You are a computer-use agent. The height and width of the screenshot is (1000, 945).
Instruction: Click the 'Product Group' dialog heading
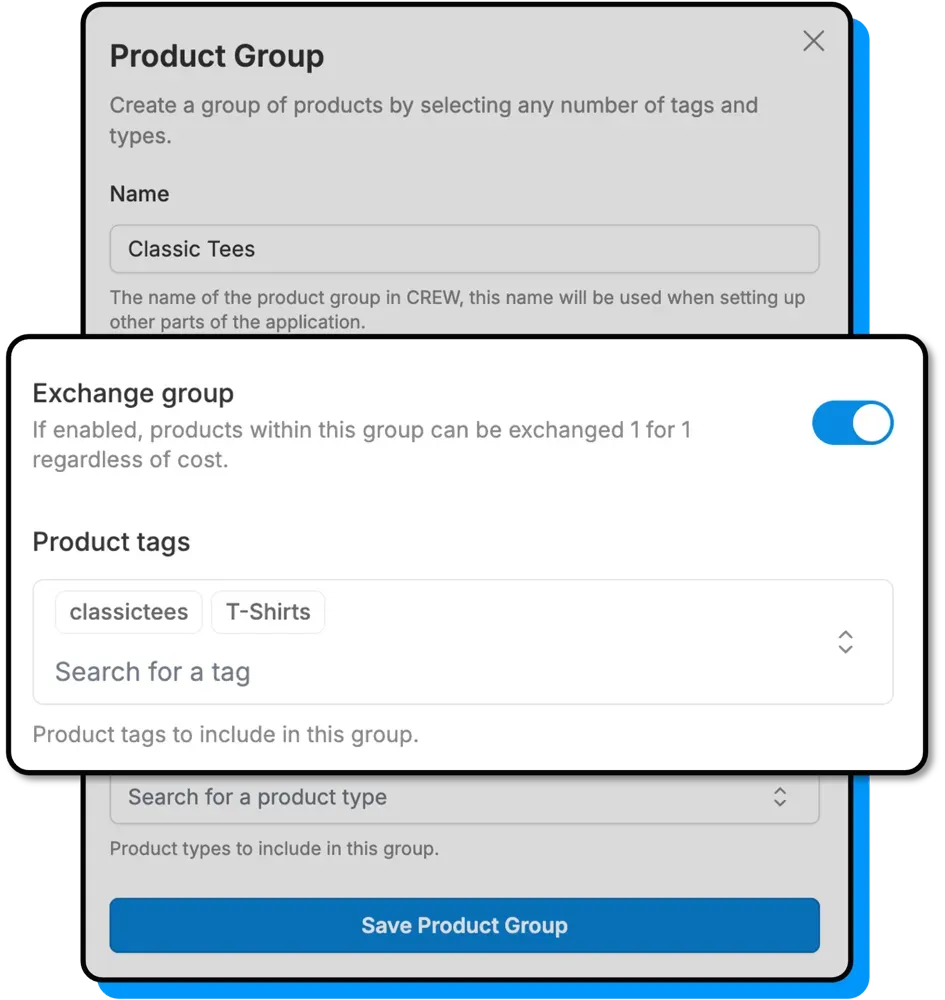click(217, 56)
